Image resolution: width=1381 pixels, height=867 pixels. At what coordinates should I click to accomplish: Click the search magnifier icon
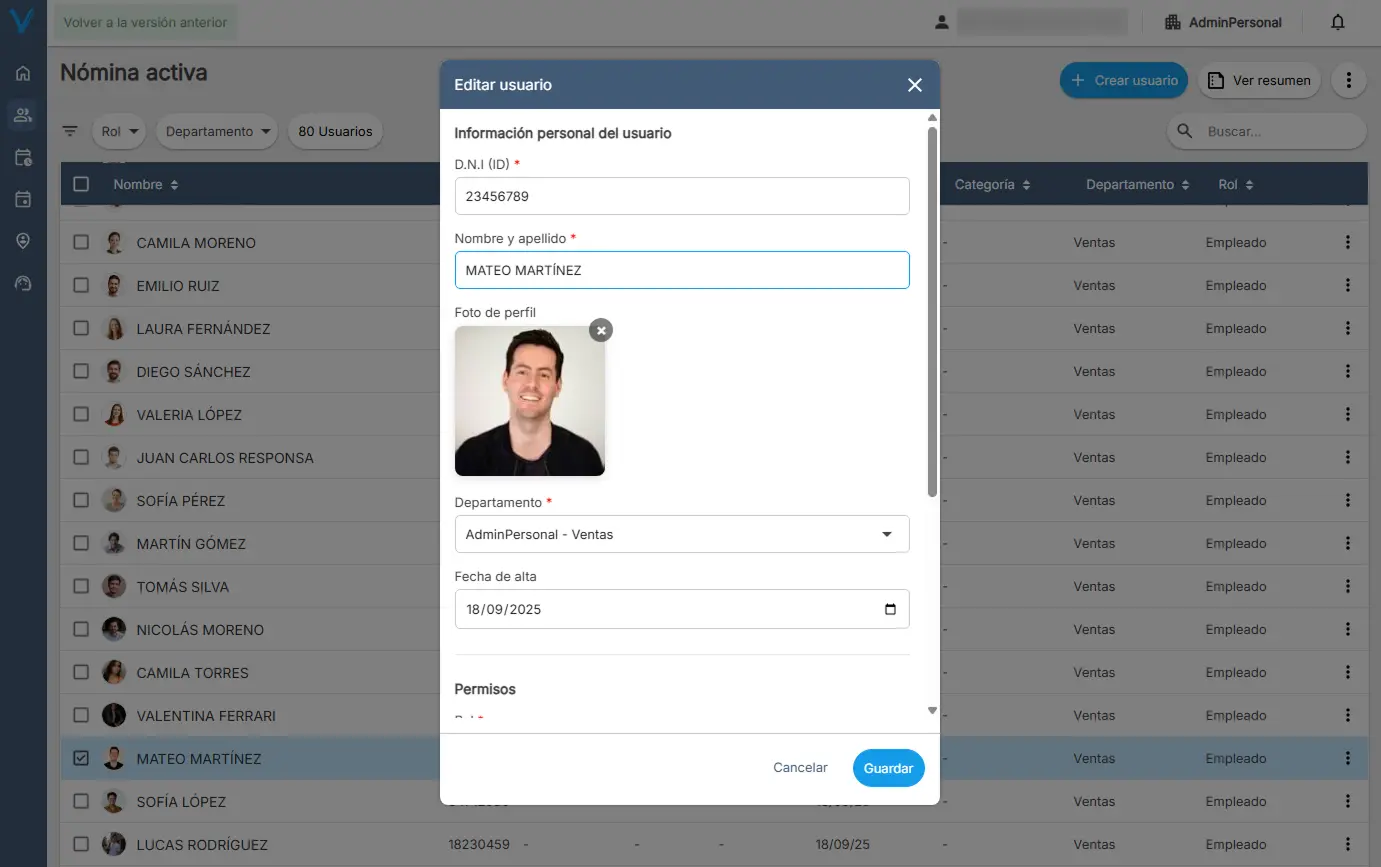(1185, 131)
